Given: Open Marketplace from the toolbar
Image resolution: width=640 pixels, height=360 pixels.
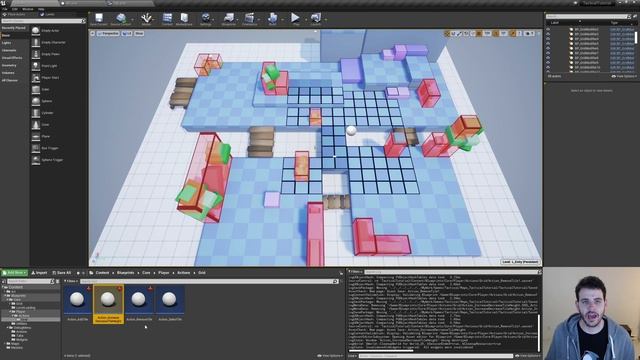Looking at the screenshot, I should [x=184, y=19].
